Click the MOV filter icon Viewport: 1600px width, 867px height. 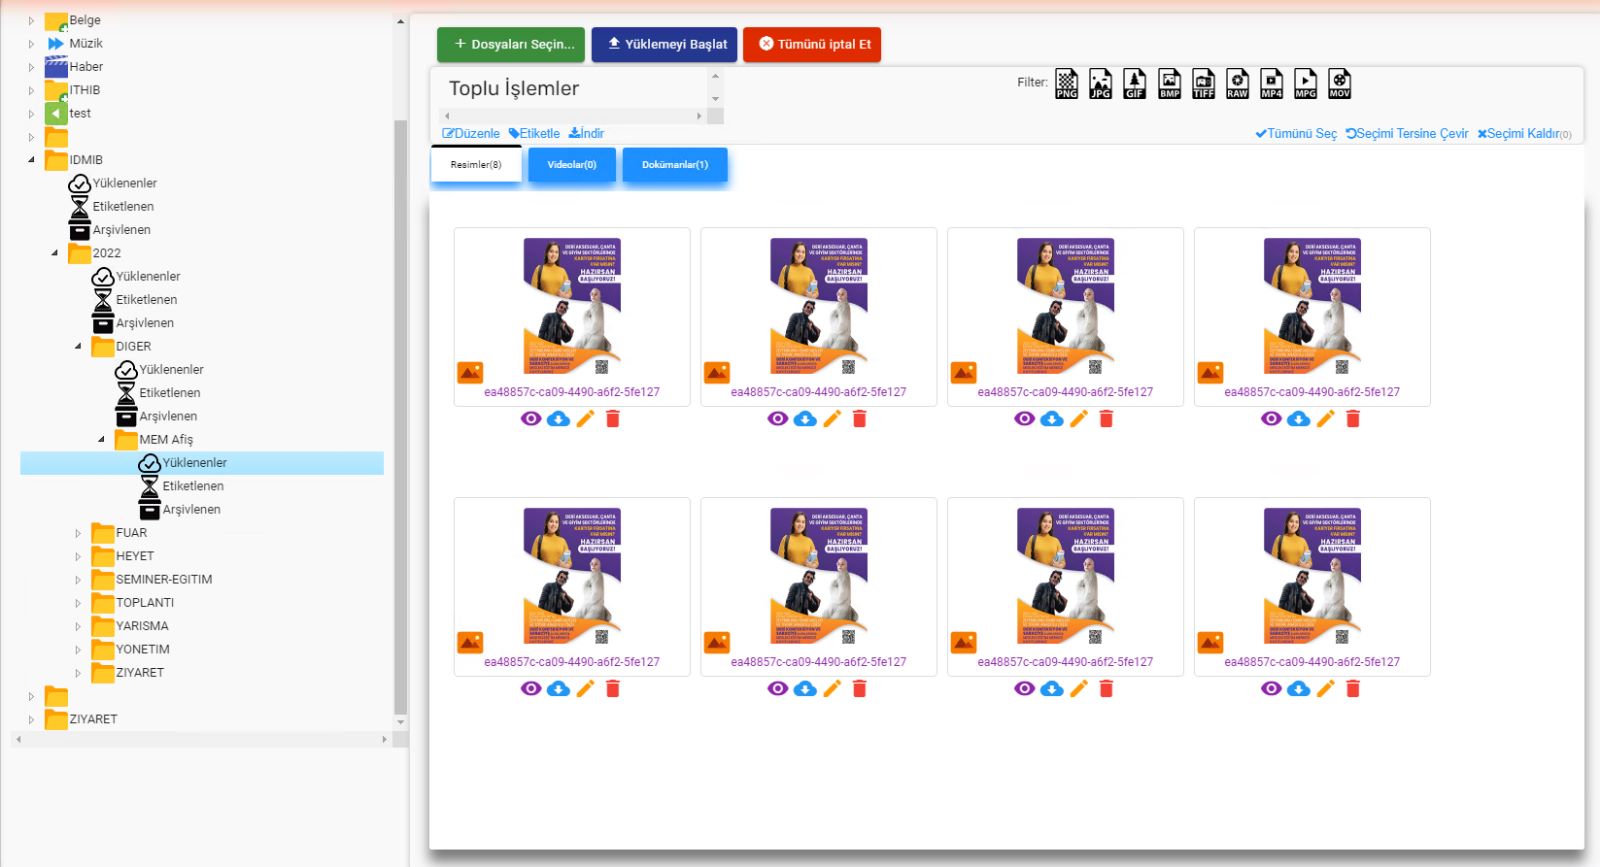coord(1339,84)
